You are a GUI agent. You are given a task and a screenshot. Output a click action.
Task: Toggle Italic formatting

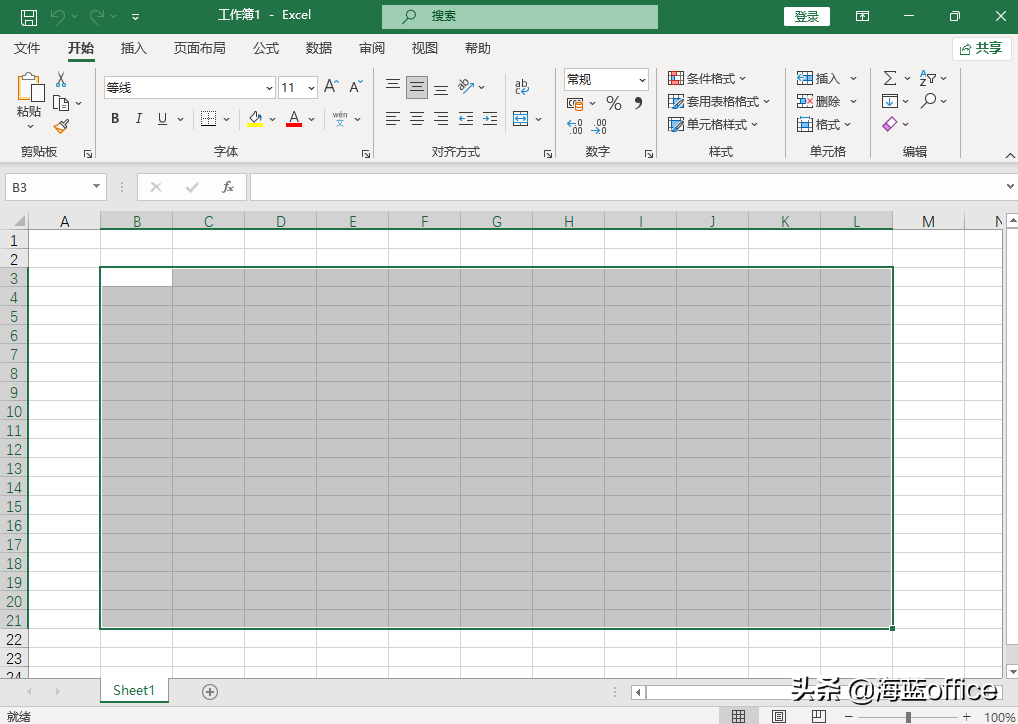[x=138, y=119]
